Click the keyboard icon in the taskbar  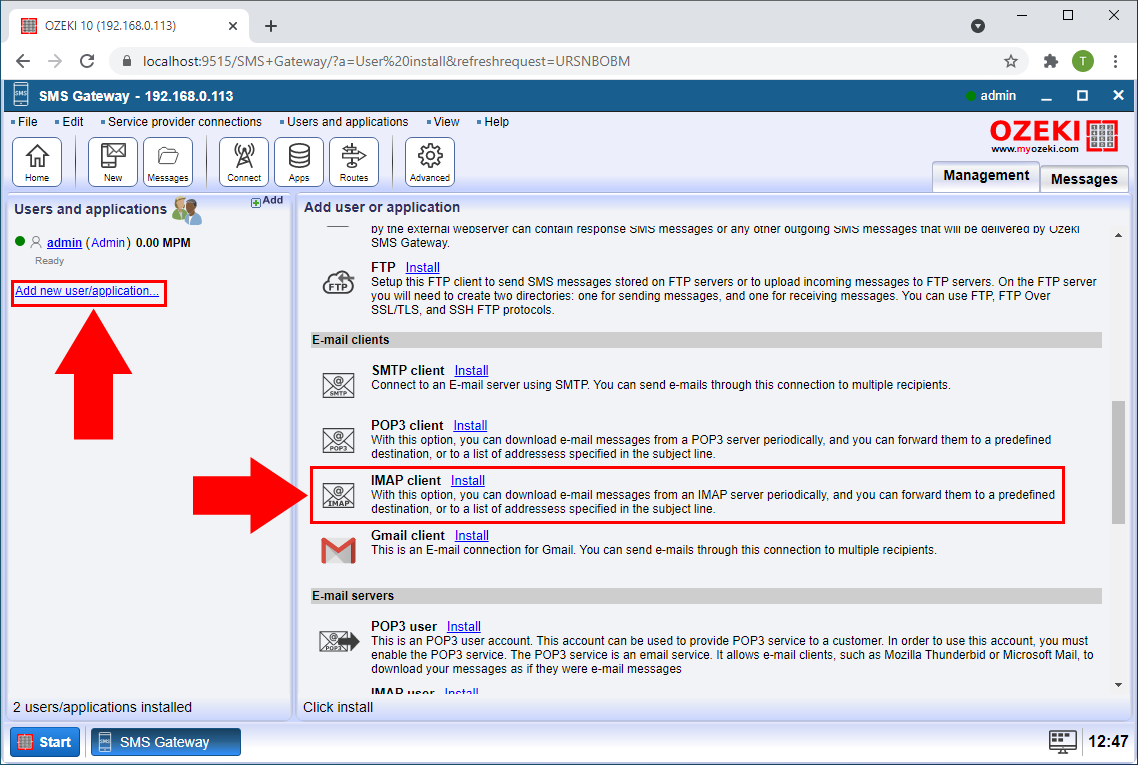tap(1063, 741)
